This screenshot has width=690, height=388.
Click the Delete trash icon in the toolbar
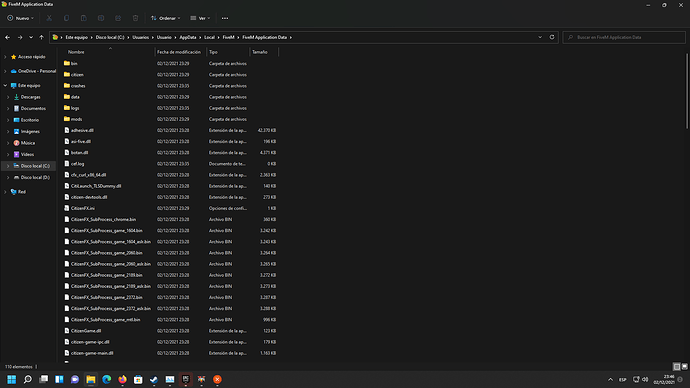136,18
